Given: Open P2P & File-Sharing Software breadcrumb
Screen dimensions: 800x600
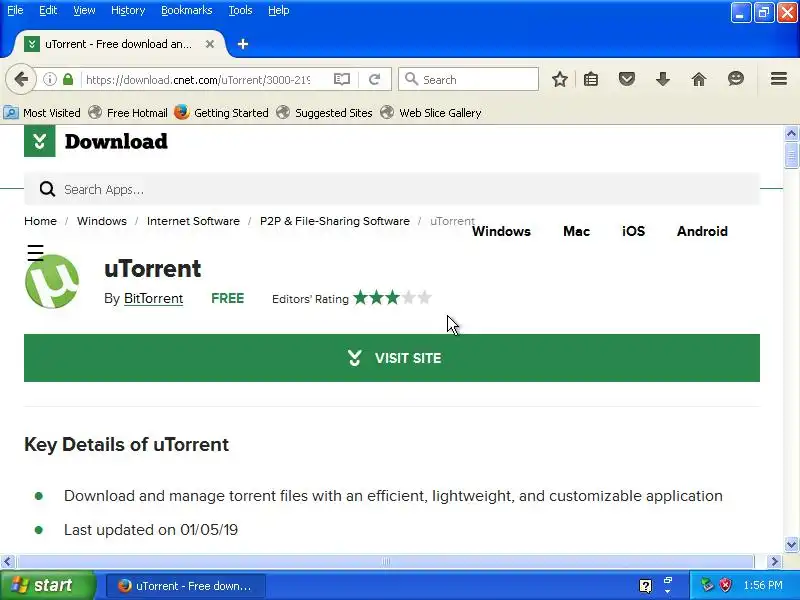Looking at the screenshot, I should coord(335,221).
